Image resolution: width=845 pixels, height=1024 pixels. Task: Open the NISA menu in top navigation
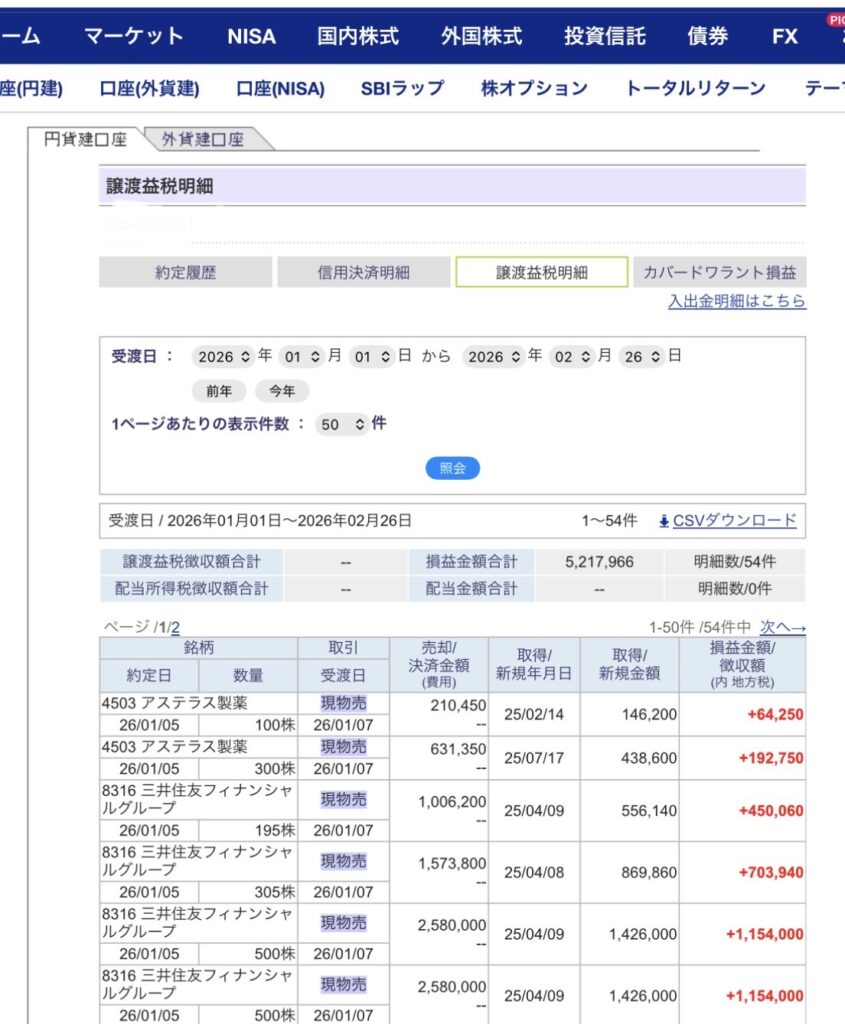(x=251, y=36)
